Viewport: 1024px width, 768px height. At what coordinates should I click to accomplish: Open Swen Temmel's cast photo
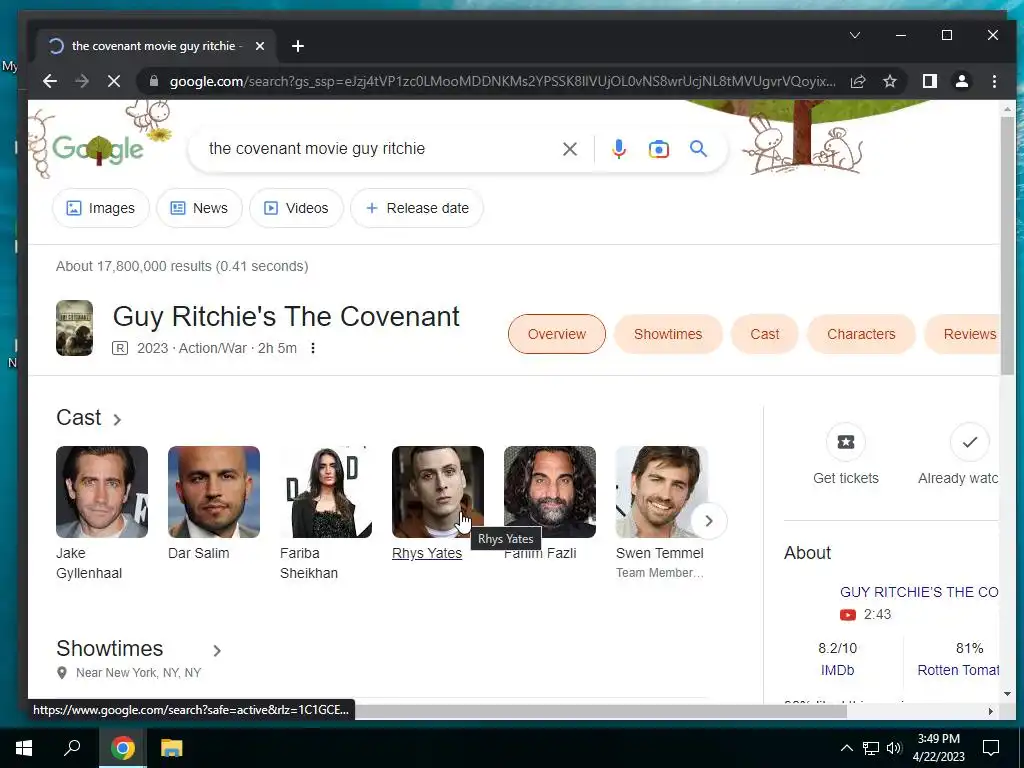[x=662, y=492]
